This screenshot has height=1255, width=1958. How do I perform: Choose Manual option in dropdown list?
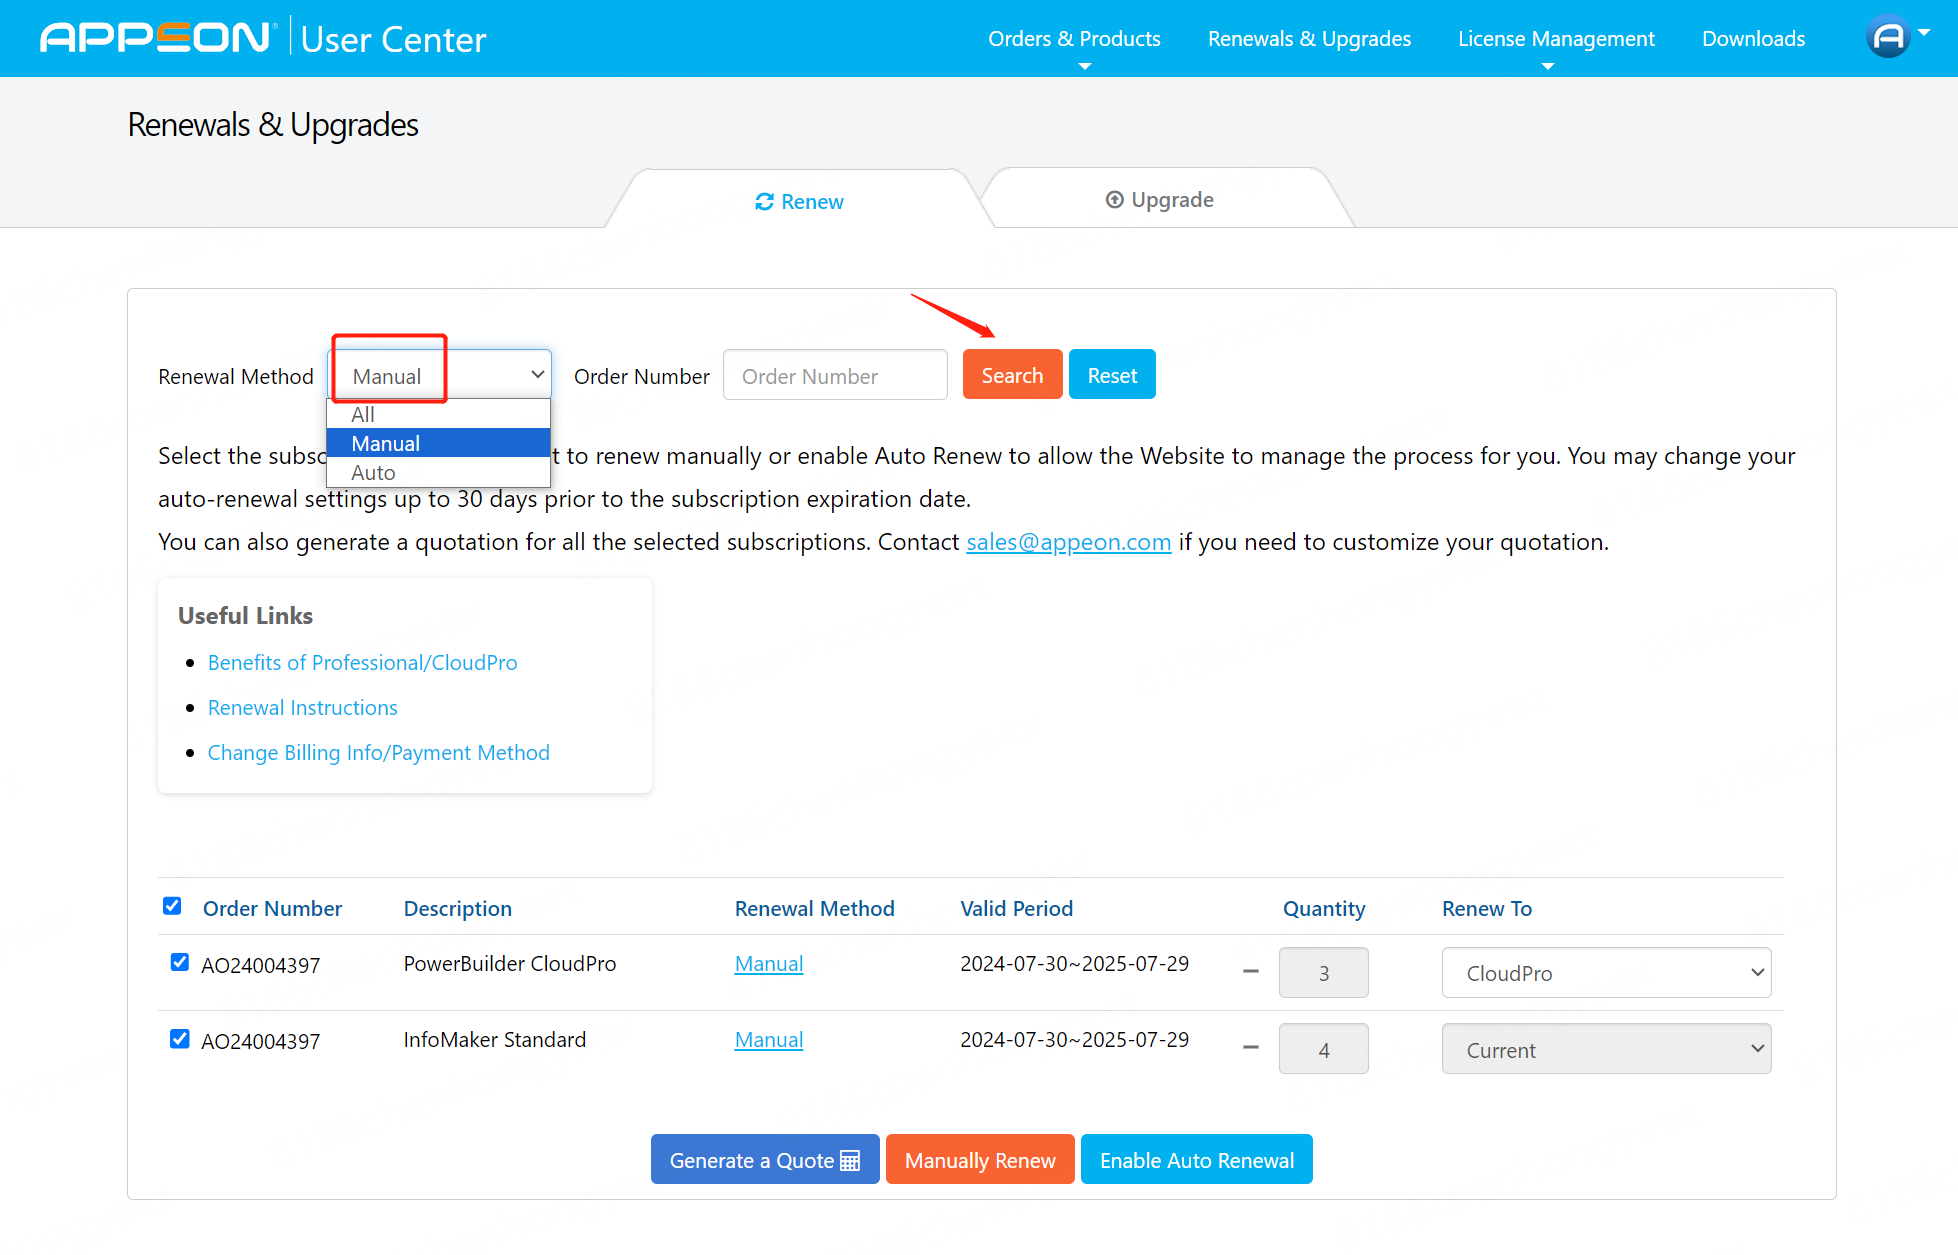click(438, 443)
